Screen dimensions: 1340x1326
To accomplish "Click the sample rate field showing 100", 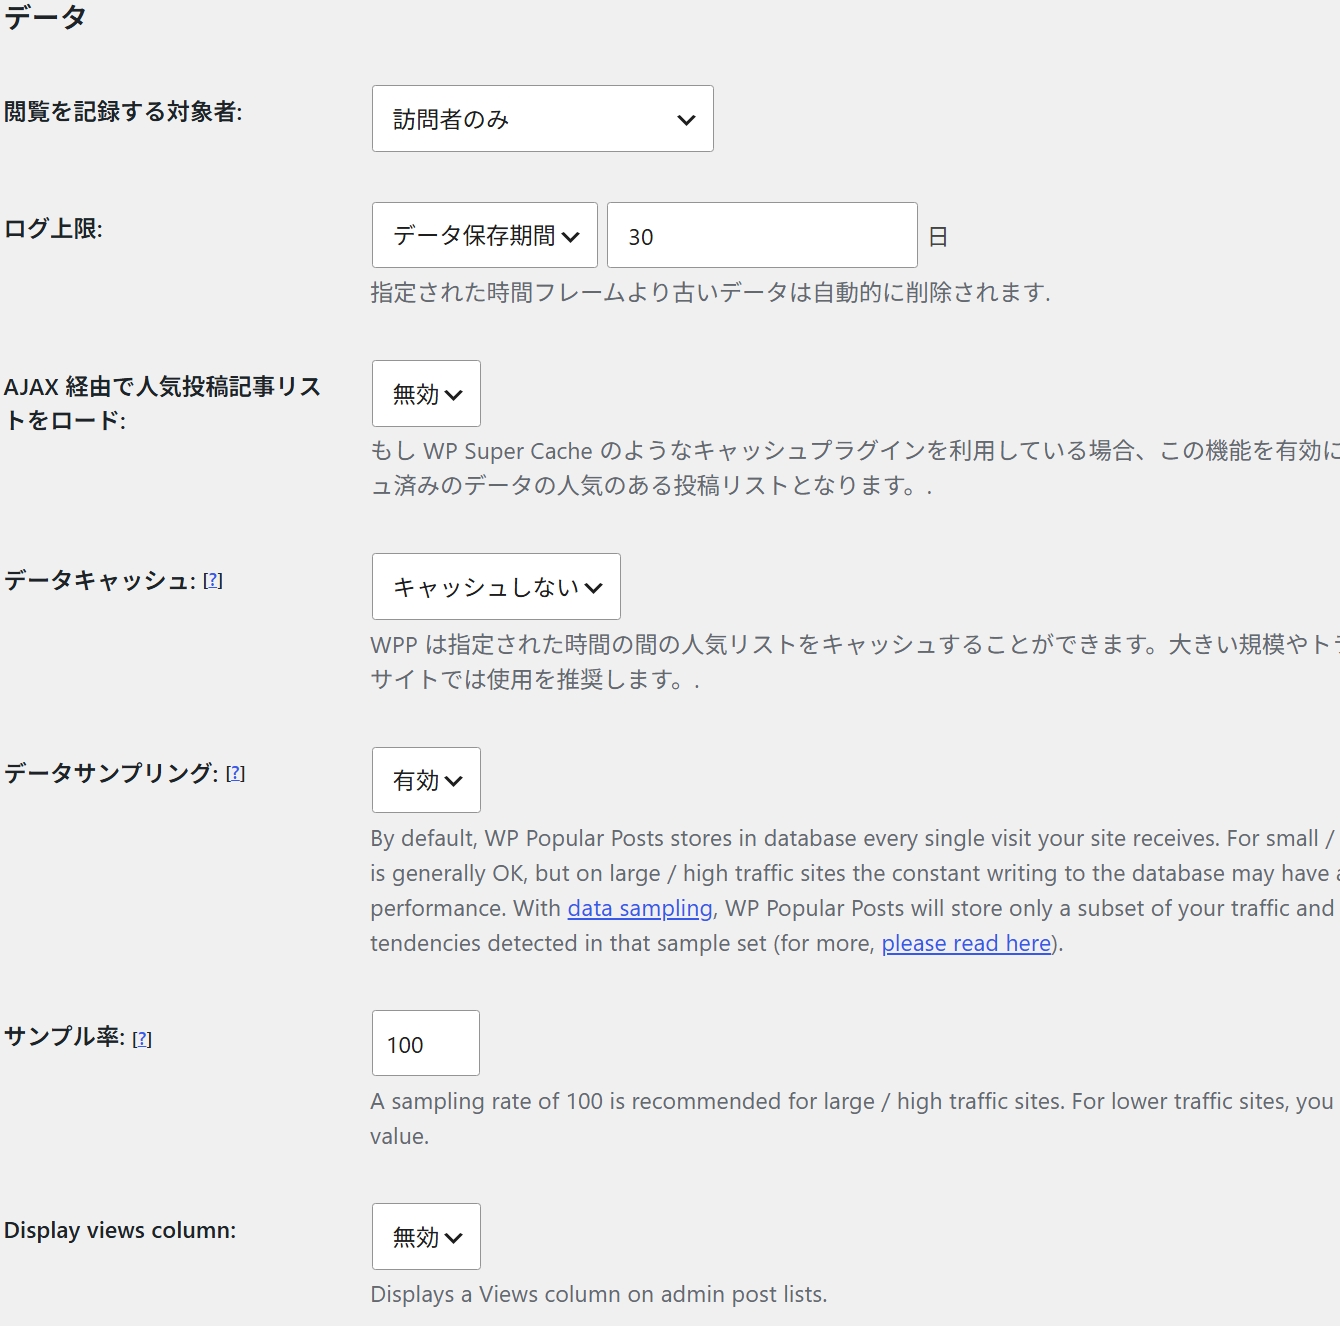I will (x=426, y=1043).
